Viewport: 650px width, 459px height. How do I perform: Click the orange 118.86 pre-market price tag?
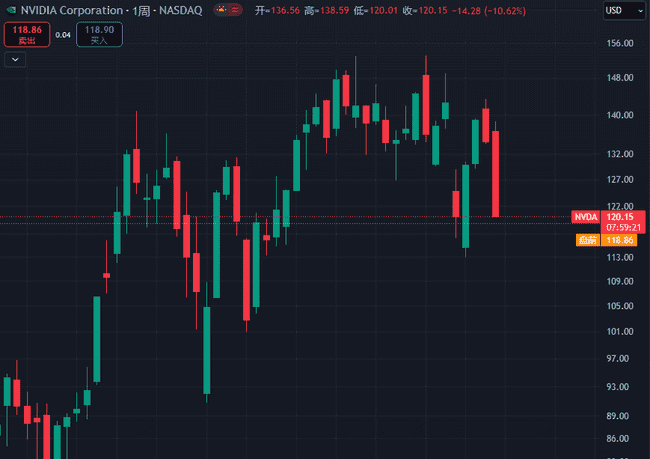pyautogui.click(x=619, y=240)
